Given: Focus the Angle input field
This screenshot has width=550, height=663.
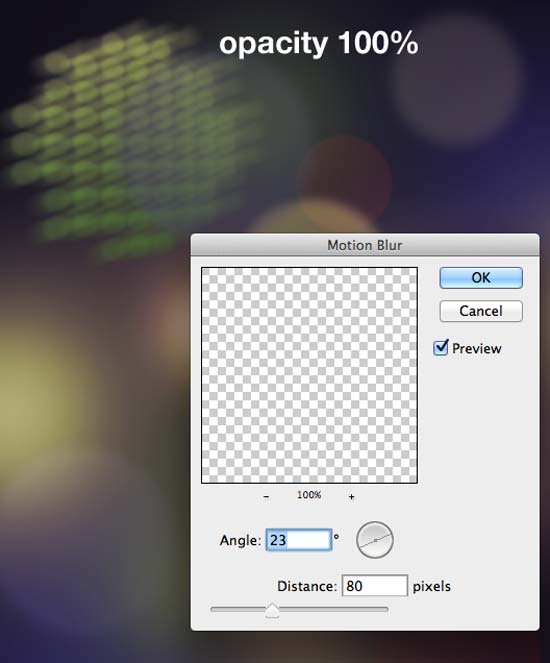Looking at the screenshot, I should [x=298, y=540].
